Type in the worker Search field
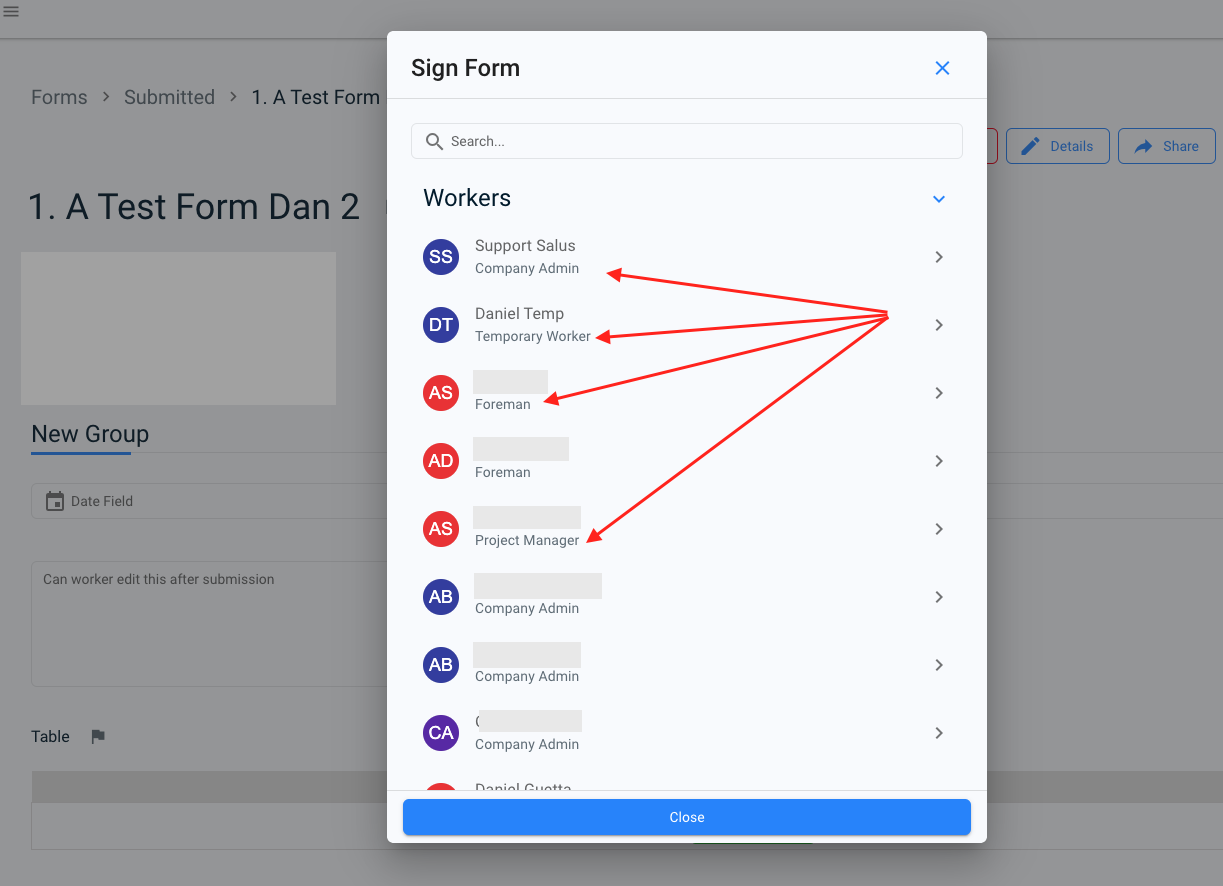The image size is (1223, 886). tap(700, 141)
